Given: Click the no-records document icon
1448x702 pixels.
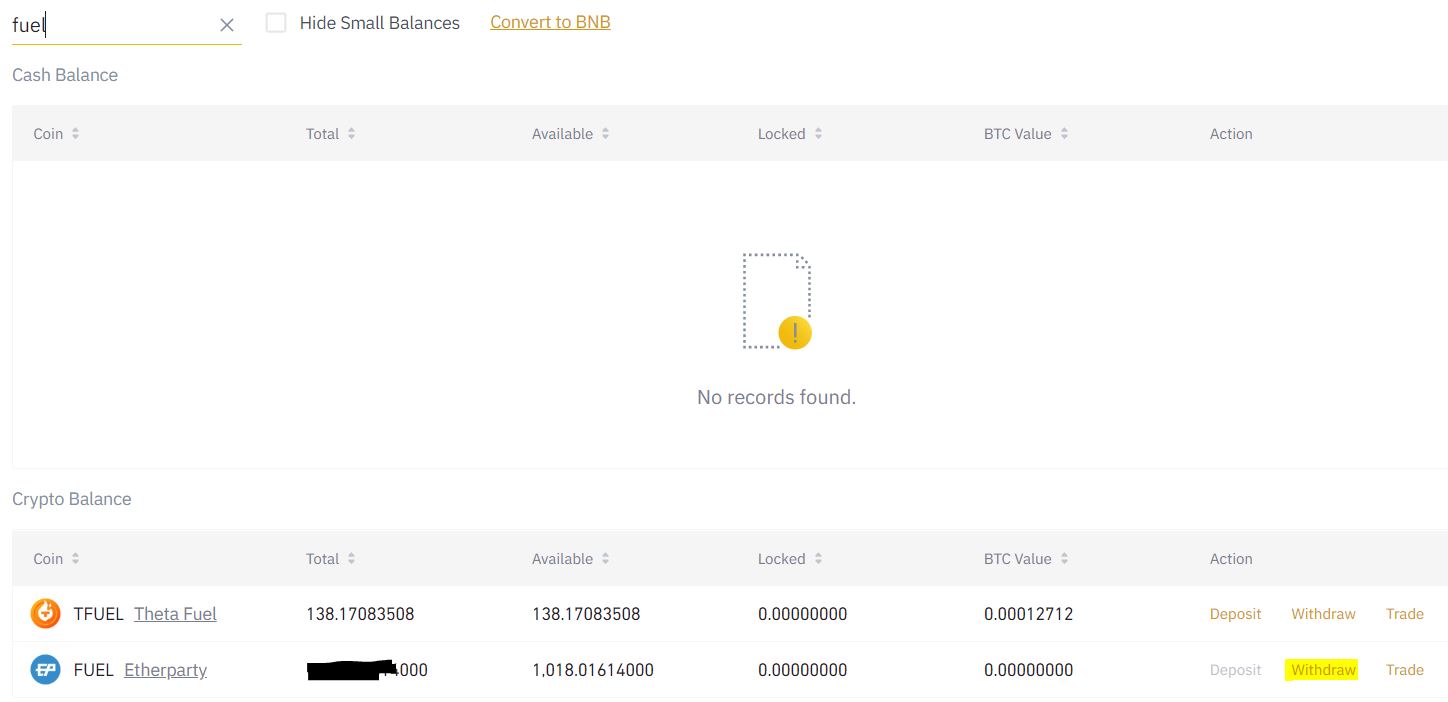Looking at the screenshot, I should point(777,301).
